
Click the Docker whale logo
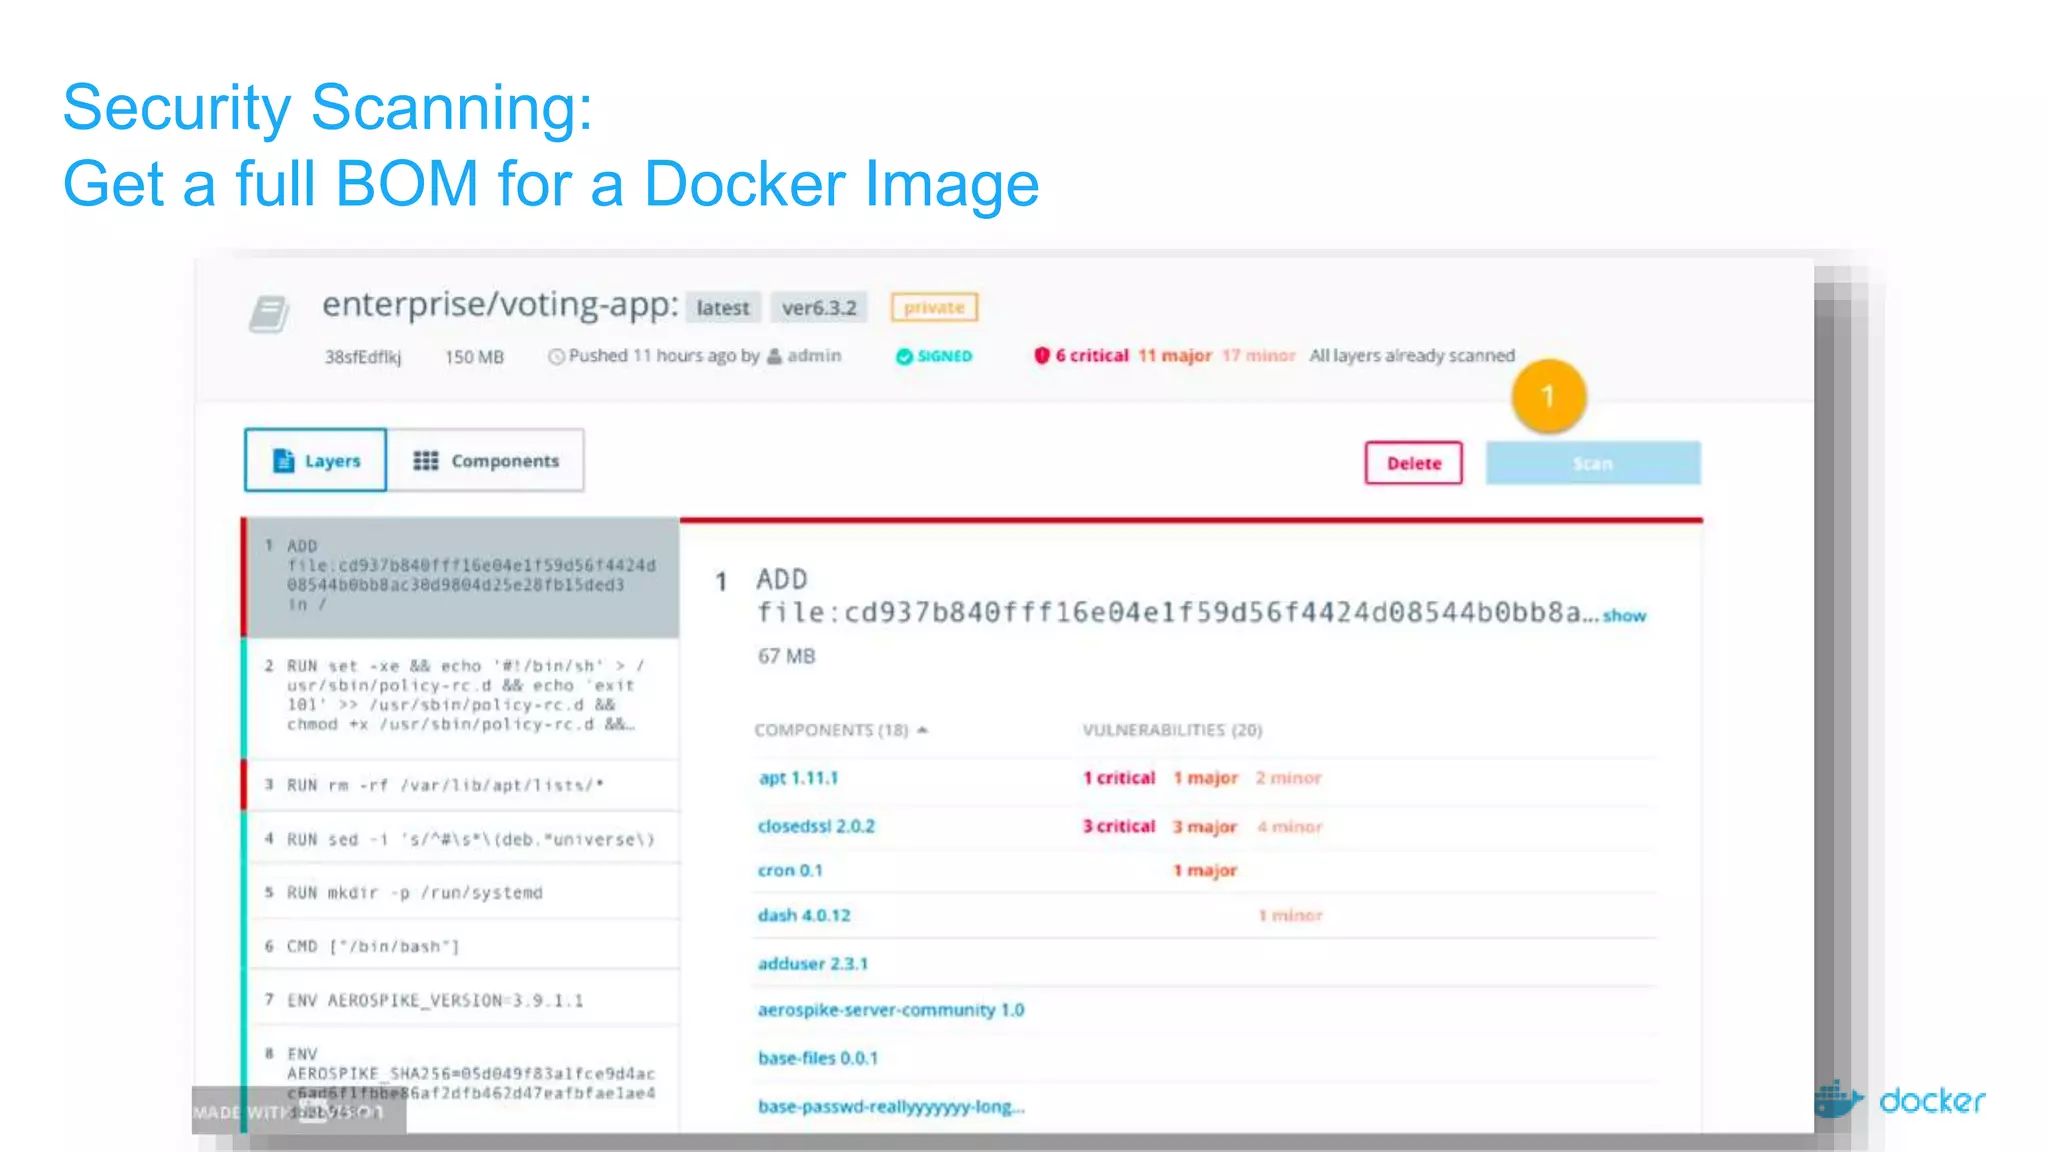coord(1838,1100)
